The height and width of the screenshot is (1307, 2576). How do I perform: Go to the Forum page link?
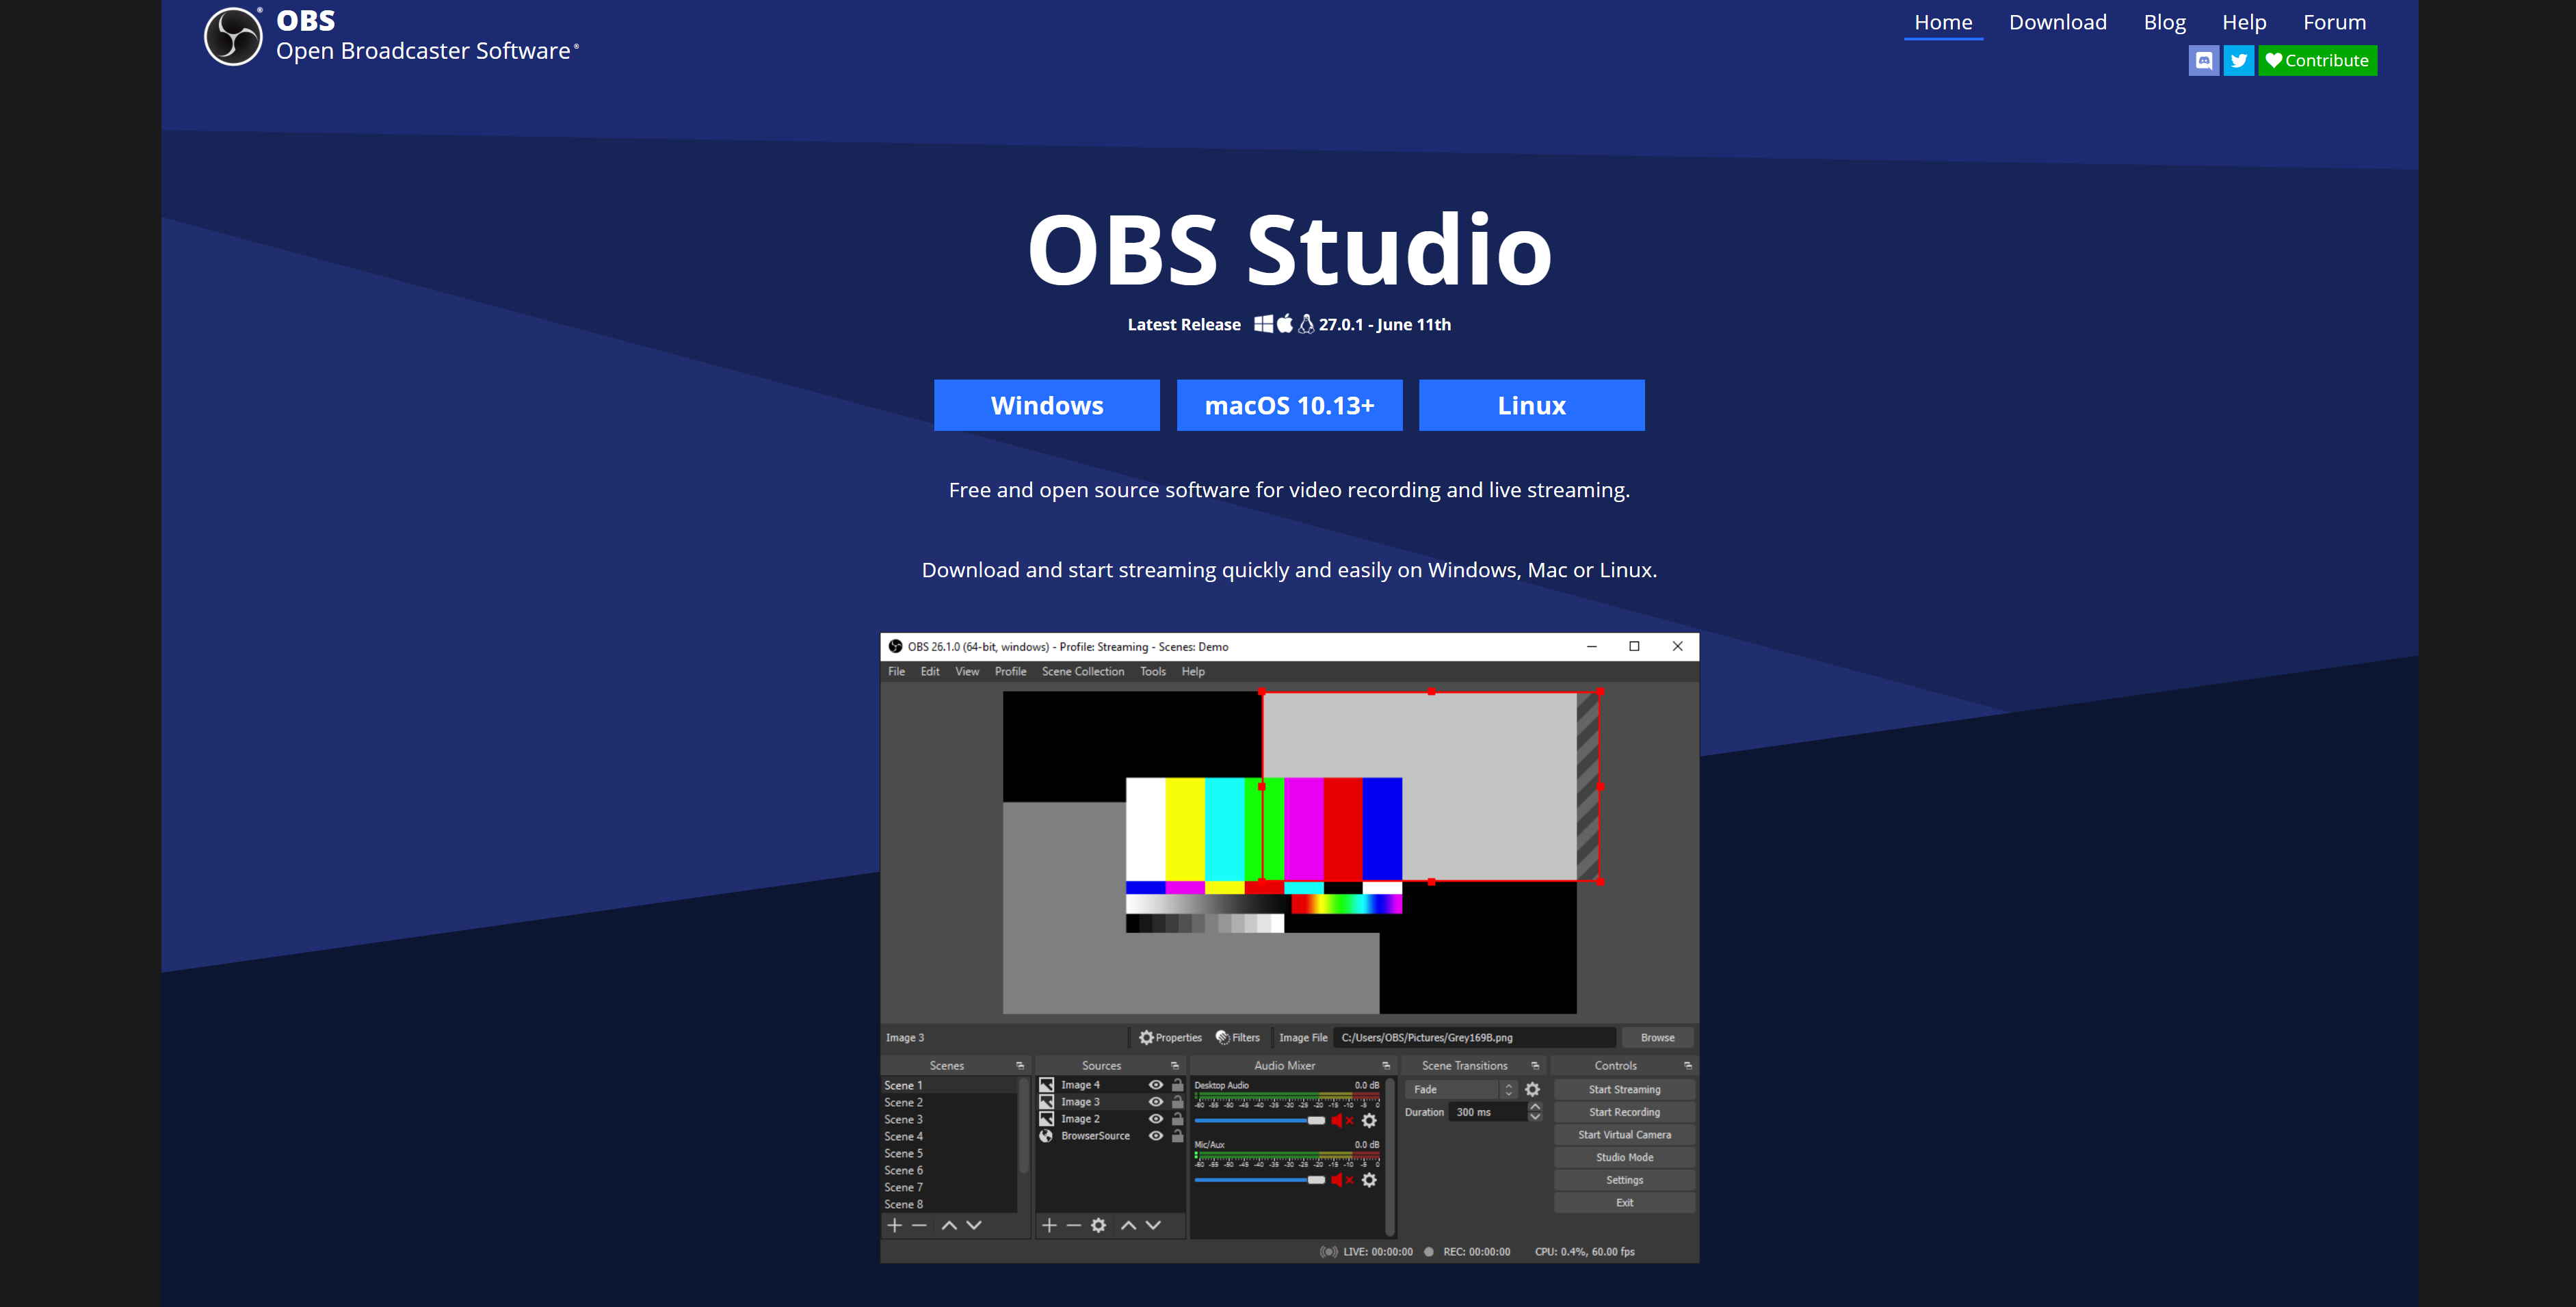click(x=2334, y=22)
